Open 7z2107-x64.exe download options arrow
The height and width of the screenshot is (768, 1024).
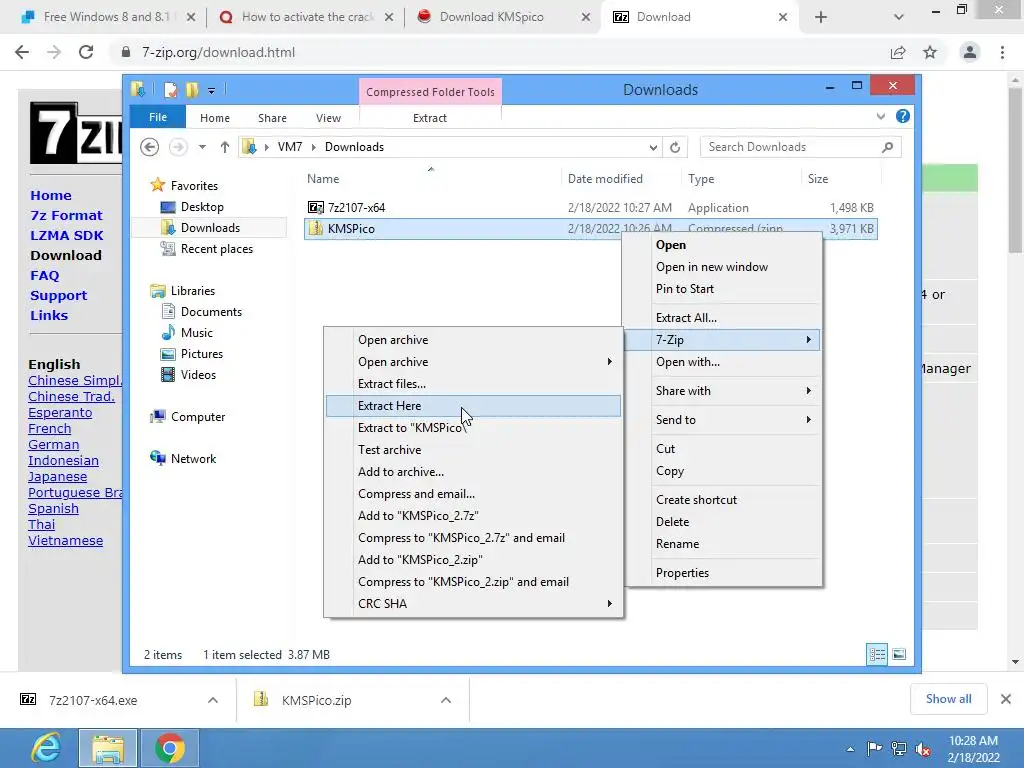(x=213, y=700)
